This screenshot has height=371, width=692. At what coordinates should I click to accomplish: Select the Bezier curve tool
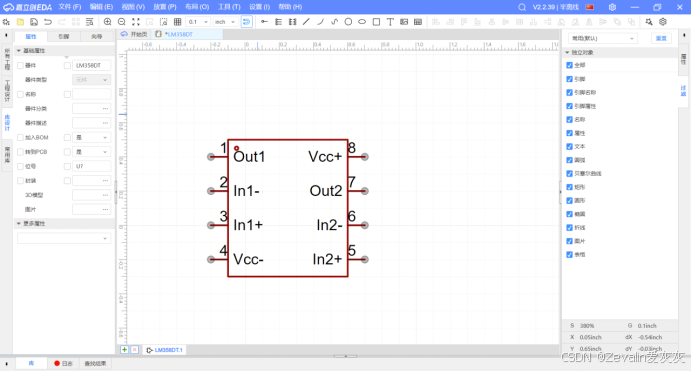(334, 22)
